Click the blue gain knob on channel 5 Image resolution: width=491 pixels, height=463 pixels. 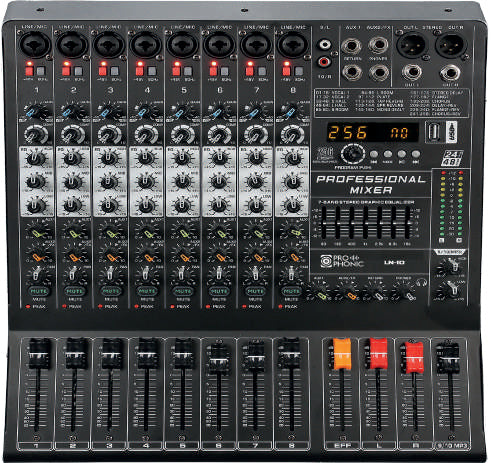click(182, 111)
